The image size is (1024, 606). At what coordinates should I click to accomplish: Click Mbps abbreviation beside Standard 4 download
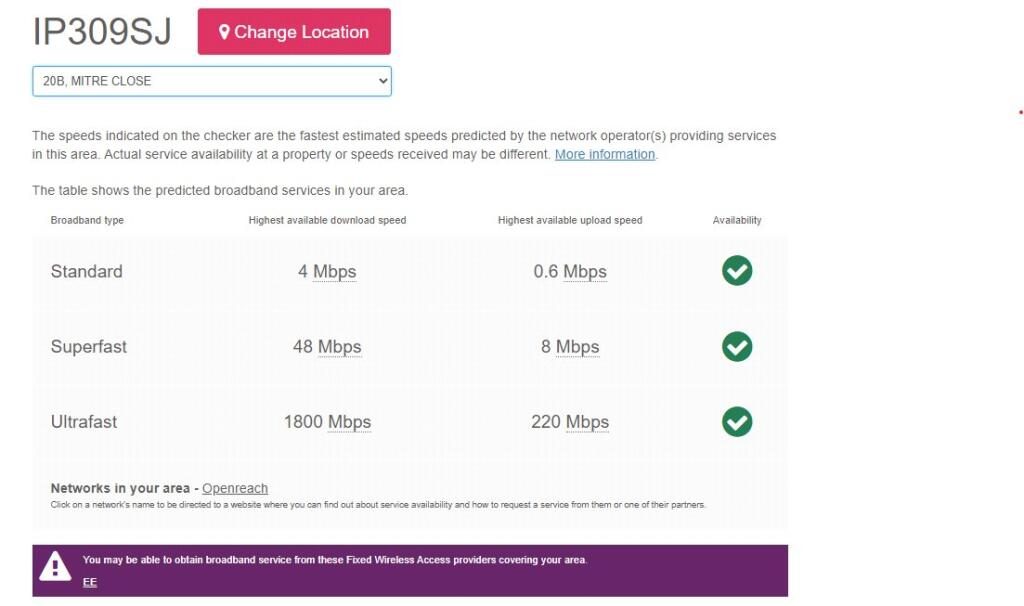(x=334, y=272)
